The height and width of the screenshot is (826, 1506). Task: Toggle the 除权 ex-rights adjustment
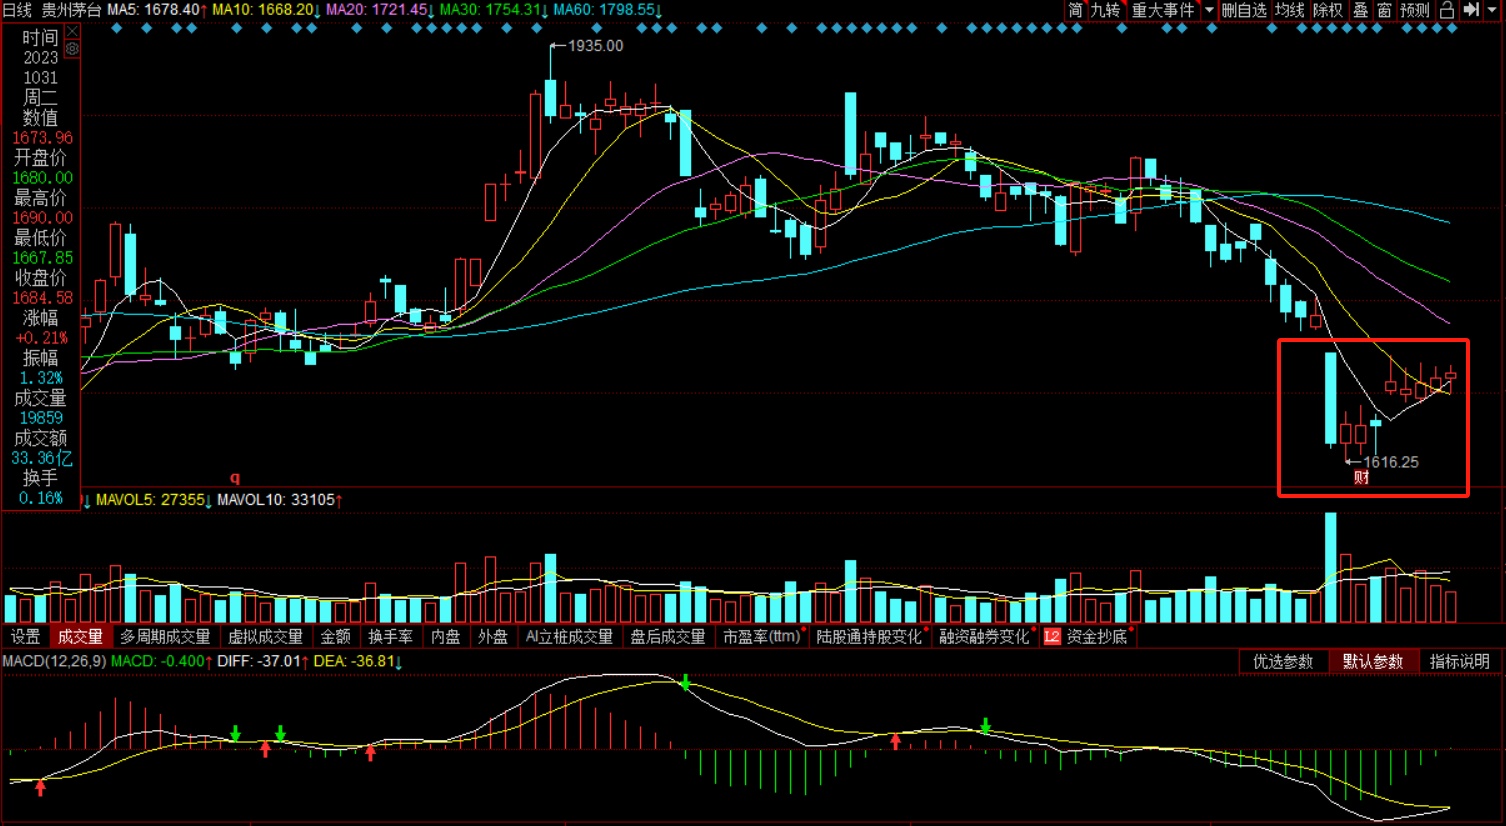1328,10
